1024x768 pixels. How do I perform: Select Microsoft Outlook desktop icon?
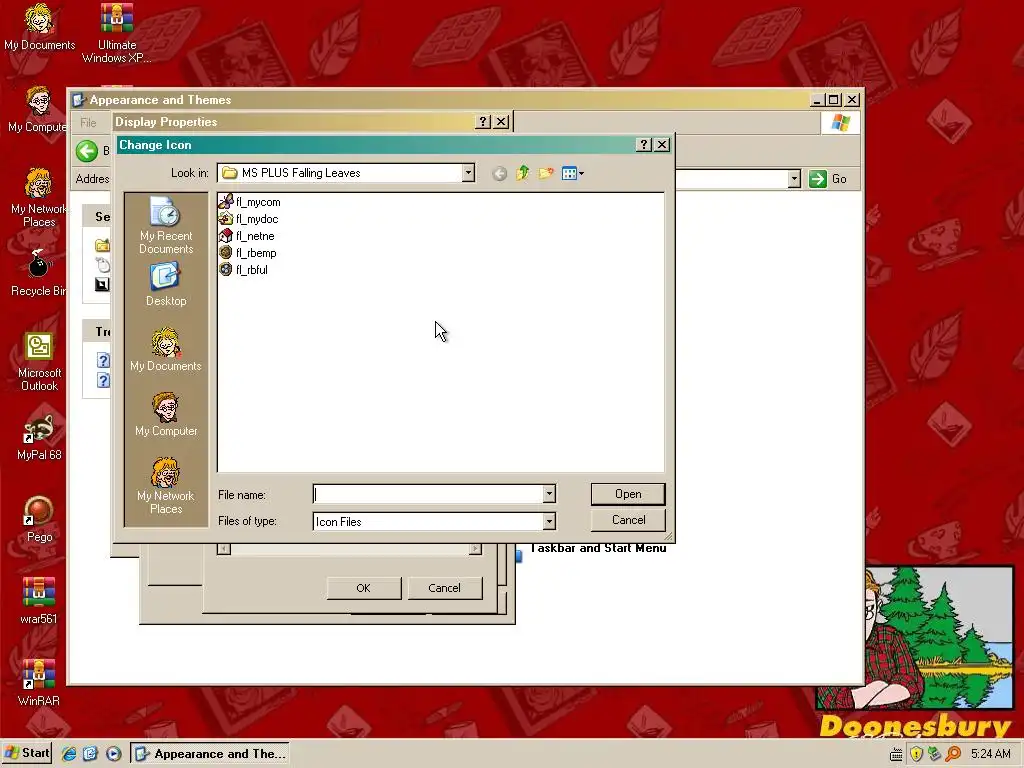point(39,362)
